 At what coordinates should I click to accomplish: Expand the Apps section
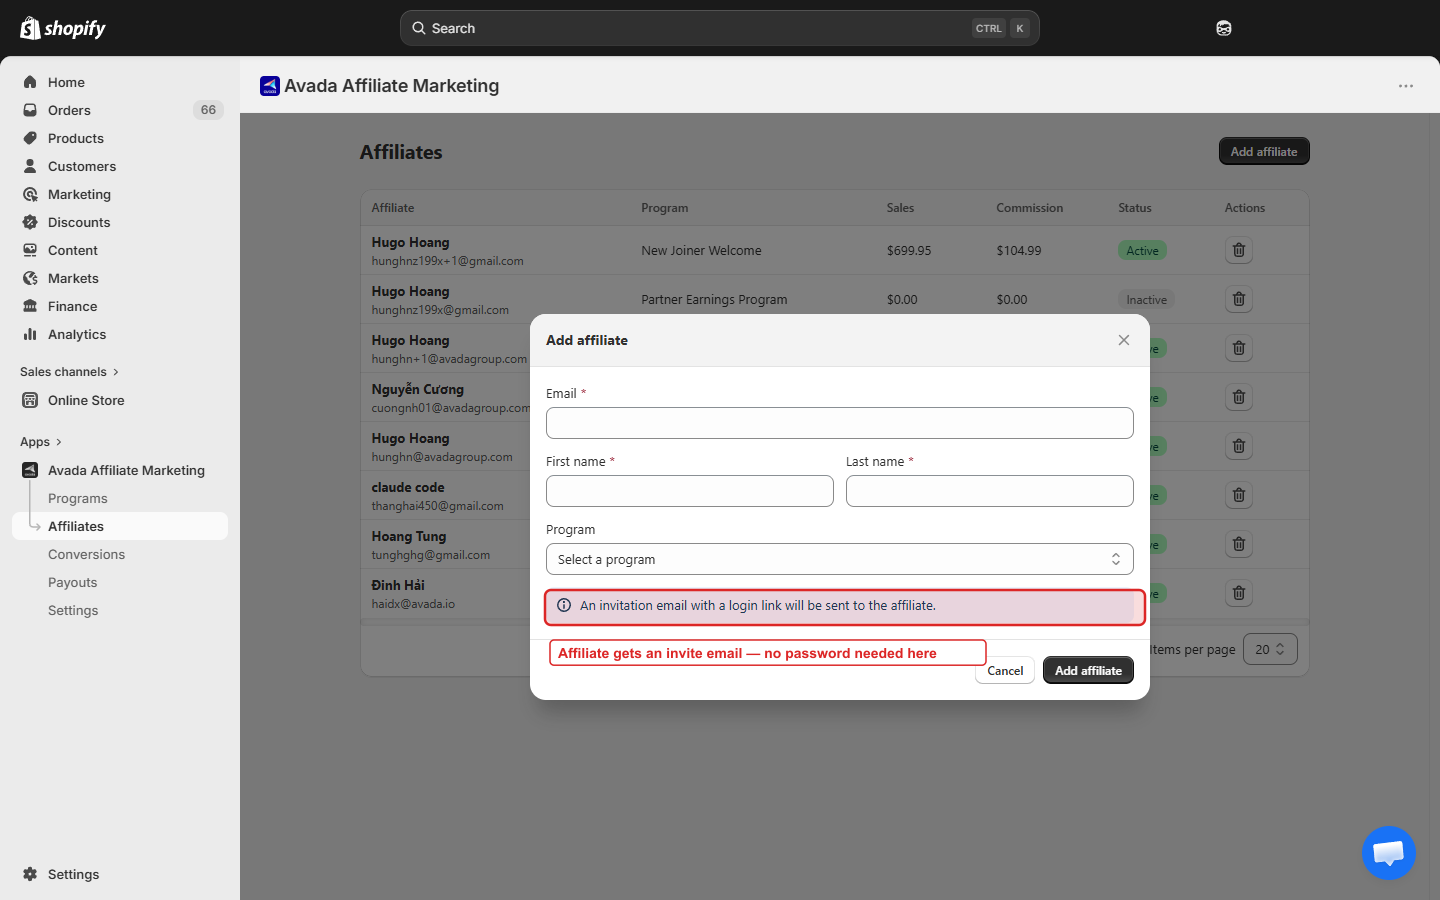pos(41,442)
